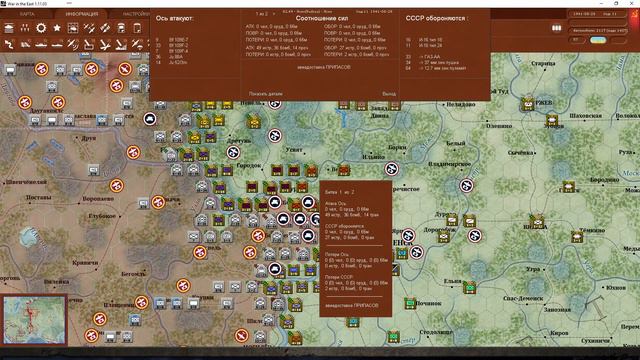The height and width of the screenshot is (360, 640).
Task: Click the Юхнов town label
Action: point(616,287)
